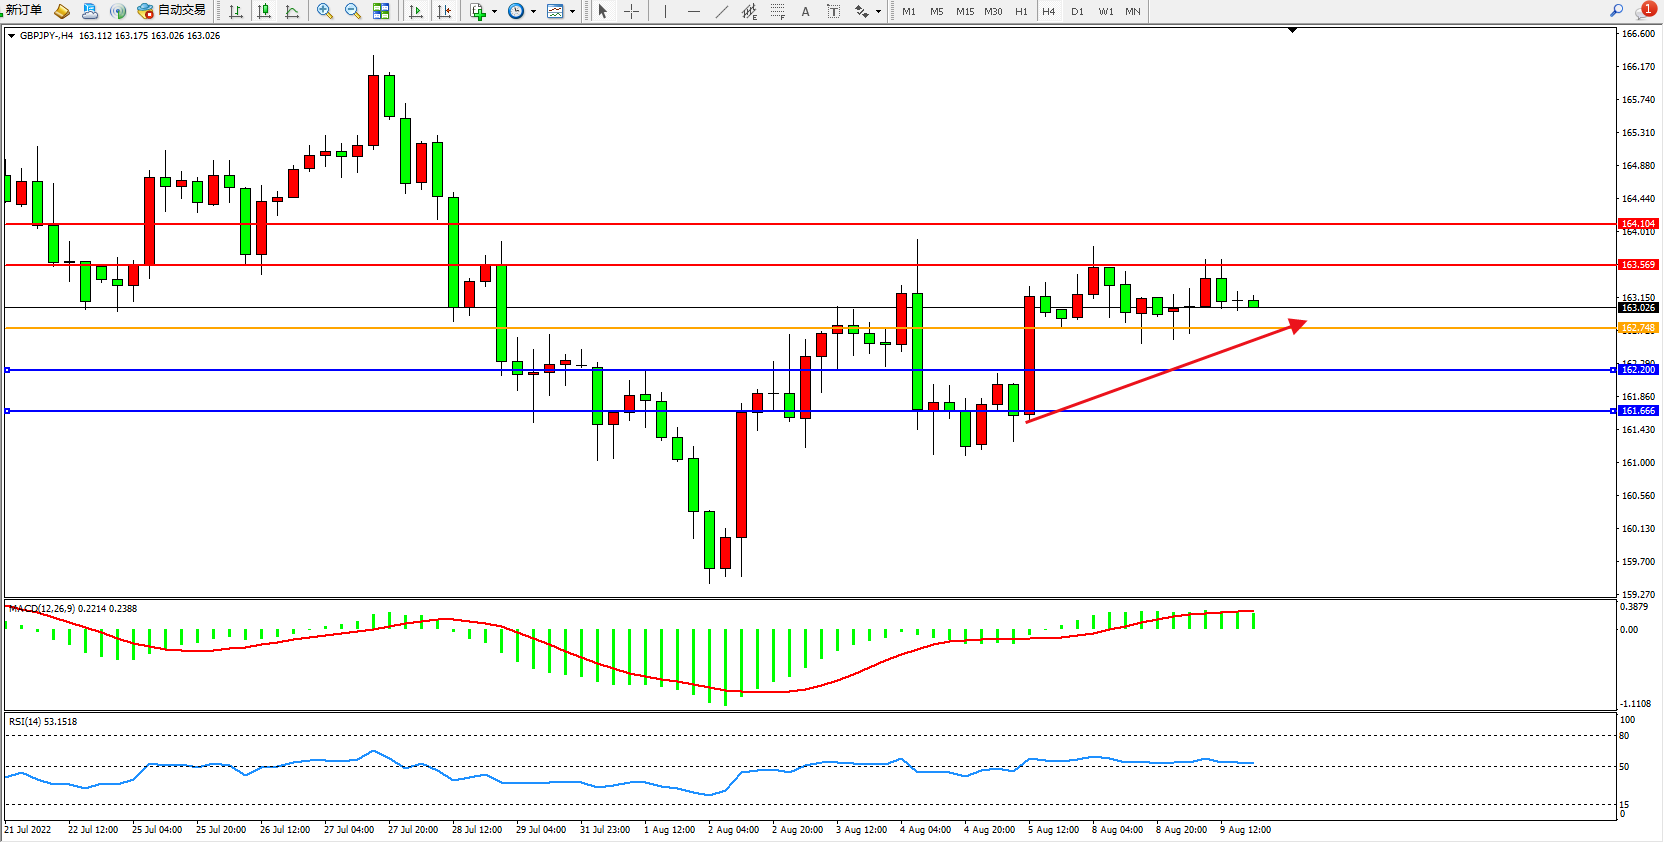Switch to the M15 timeframe
The width and height of the screenshot is (1664, 843).
coord(964,11)
